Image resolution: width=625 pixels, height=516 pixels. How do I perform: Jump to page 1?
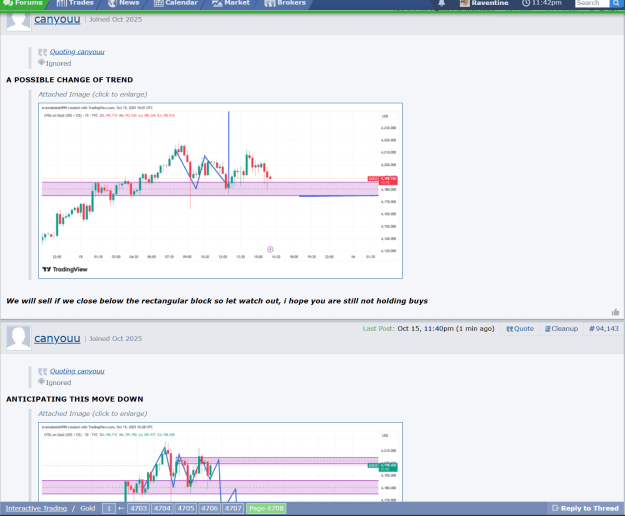(x=109, y=508)
